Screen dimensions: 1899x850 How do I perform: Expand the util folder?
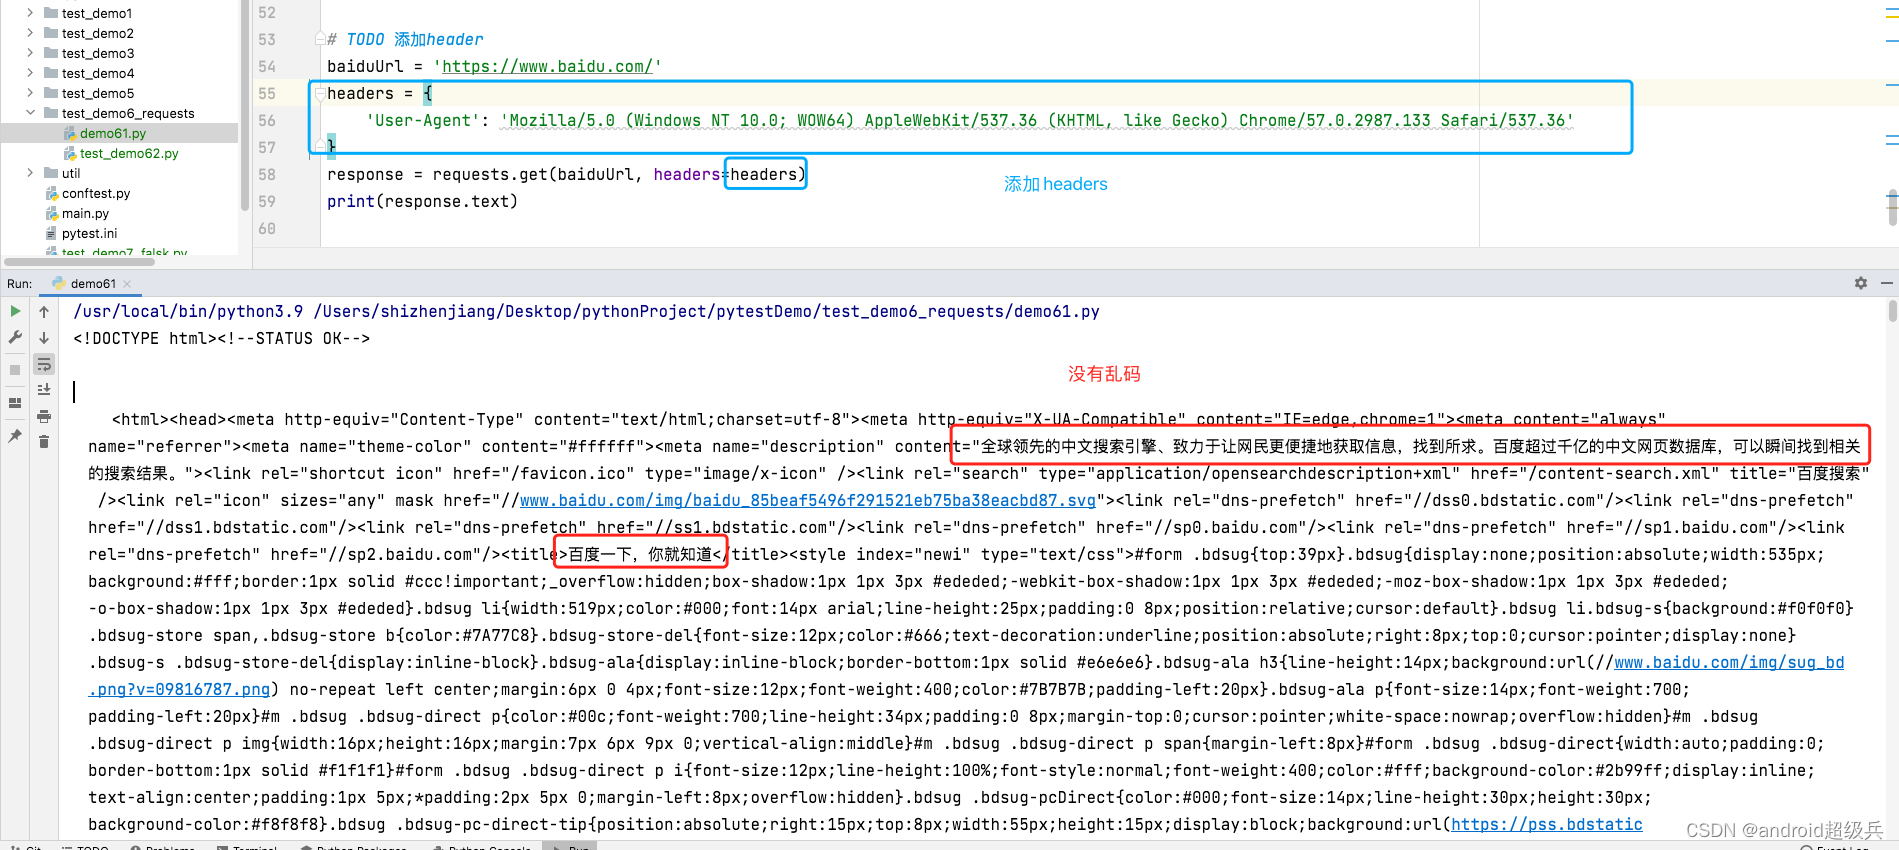click(30, 173)
